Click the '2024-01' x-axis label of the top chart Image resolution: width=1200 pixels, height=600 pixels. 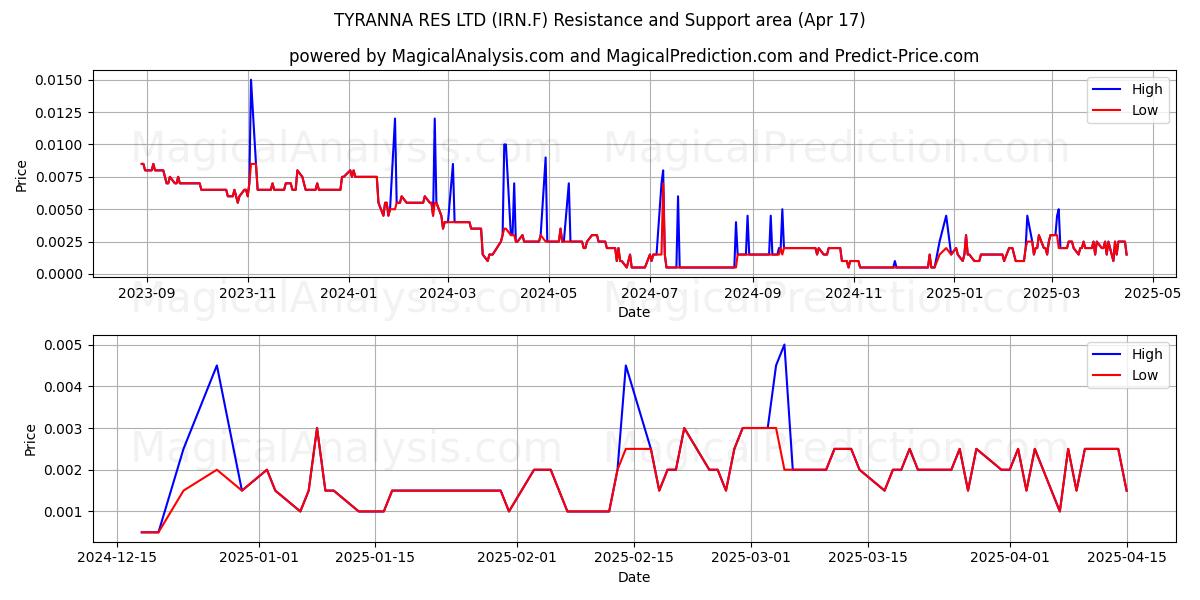349,293
